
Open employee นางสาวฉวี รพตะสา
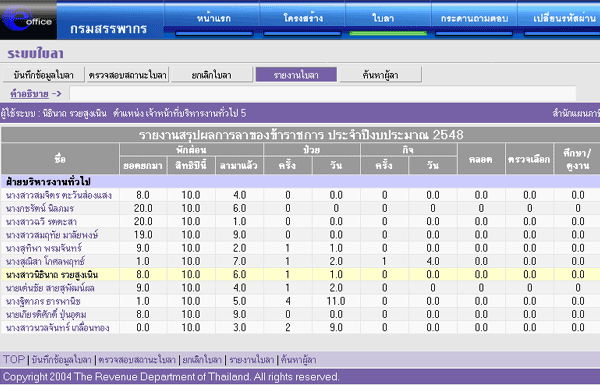pos(41,222)
